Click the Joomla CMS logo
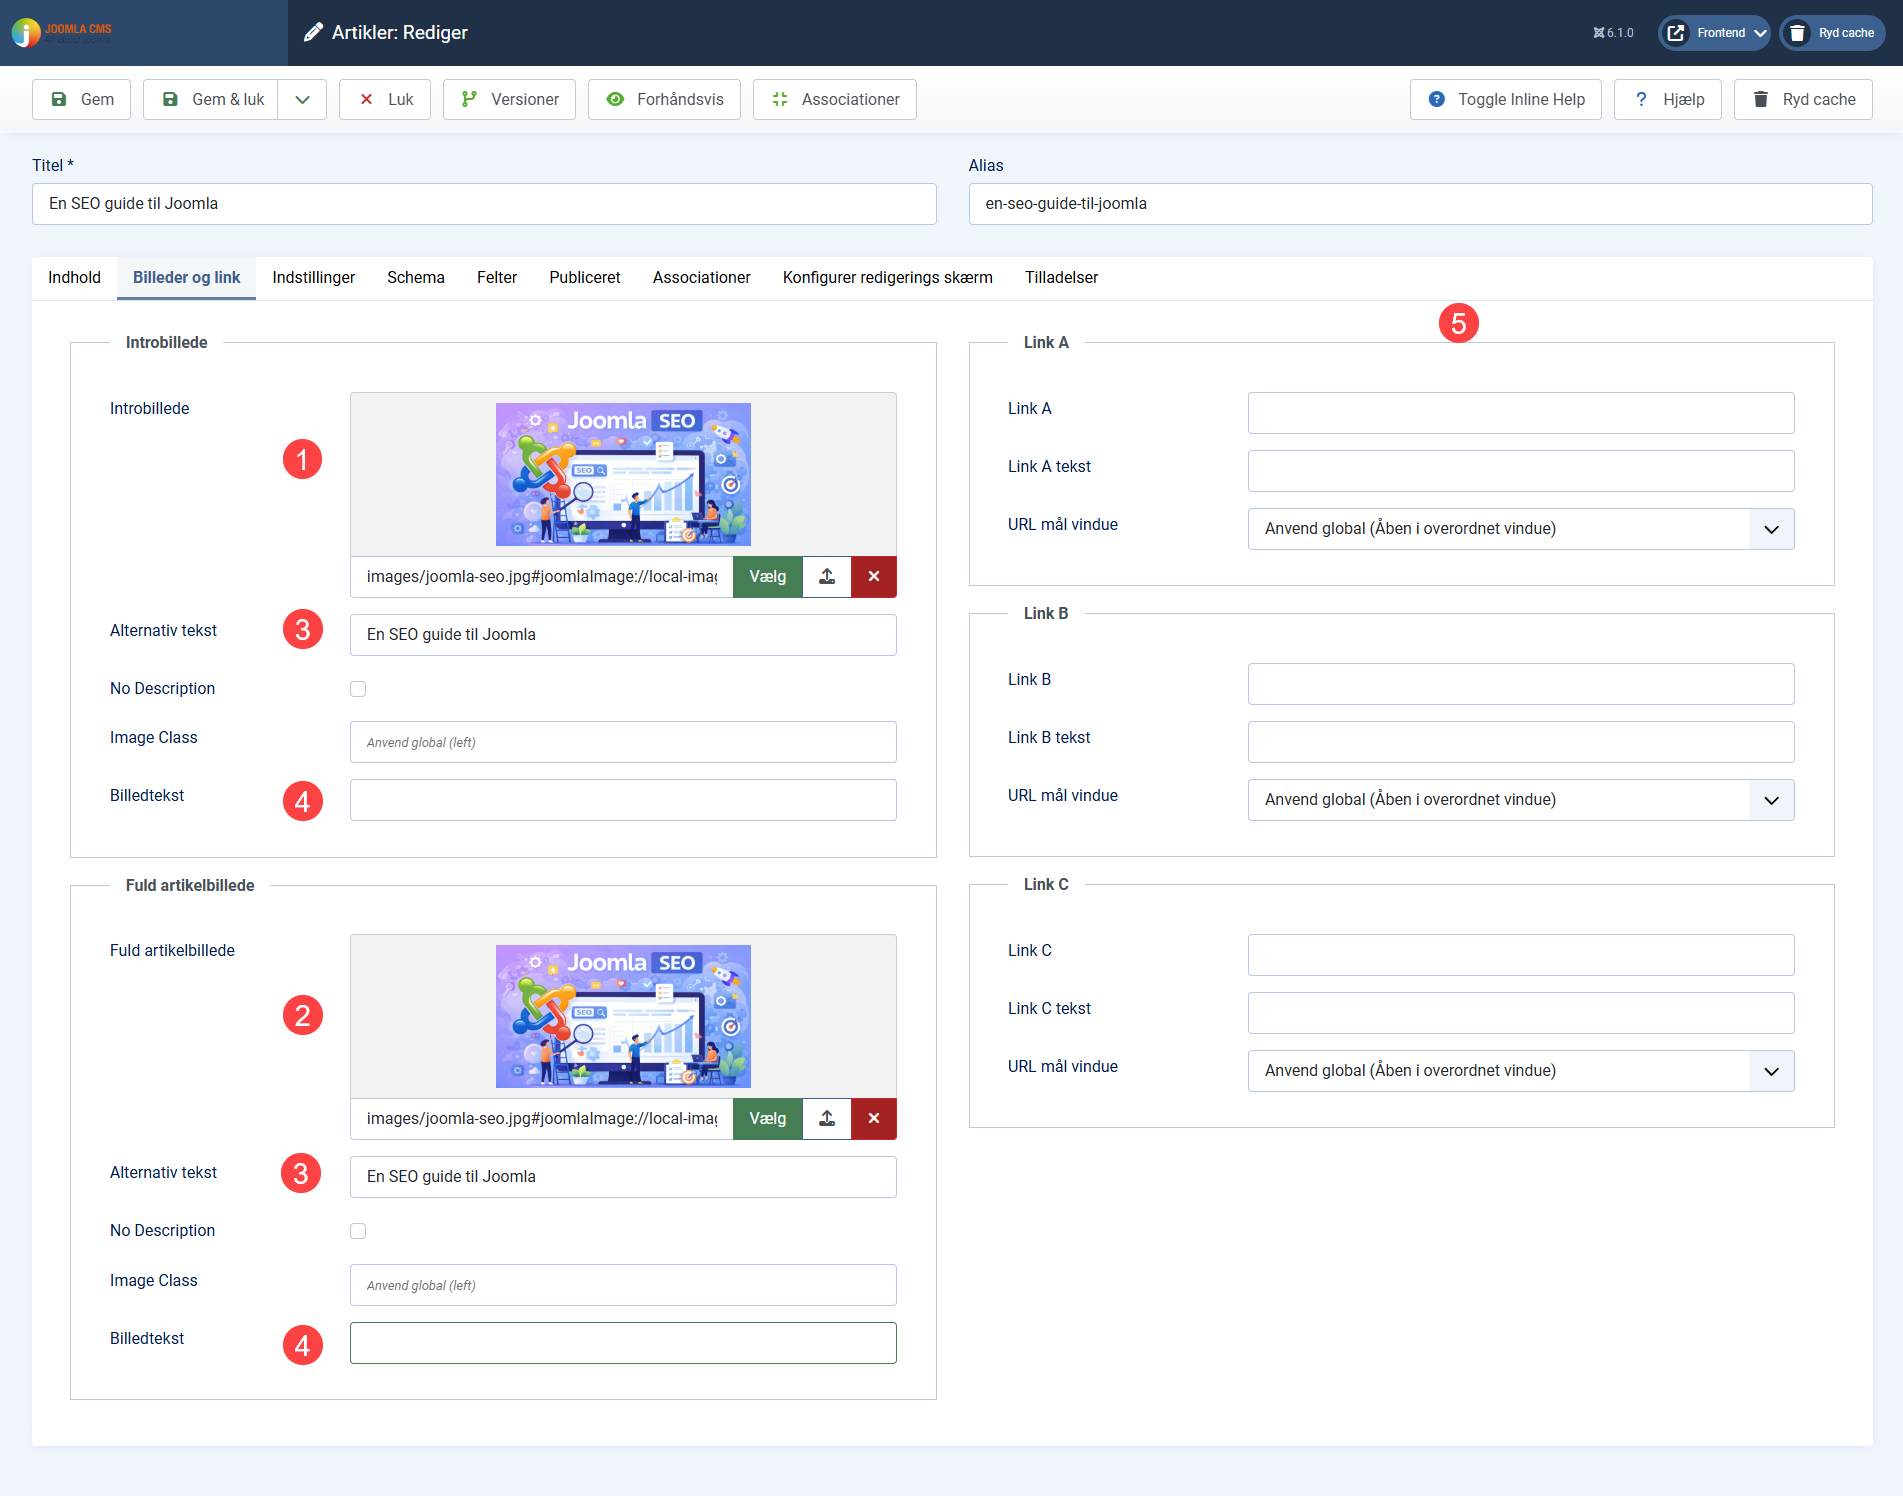 (x=62, y=33)
